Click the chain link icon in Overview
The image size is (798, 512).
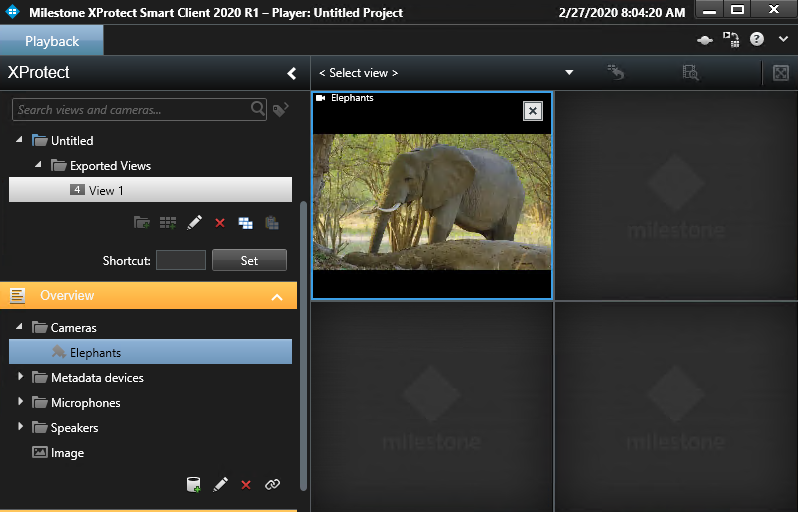272,484
